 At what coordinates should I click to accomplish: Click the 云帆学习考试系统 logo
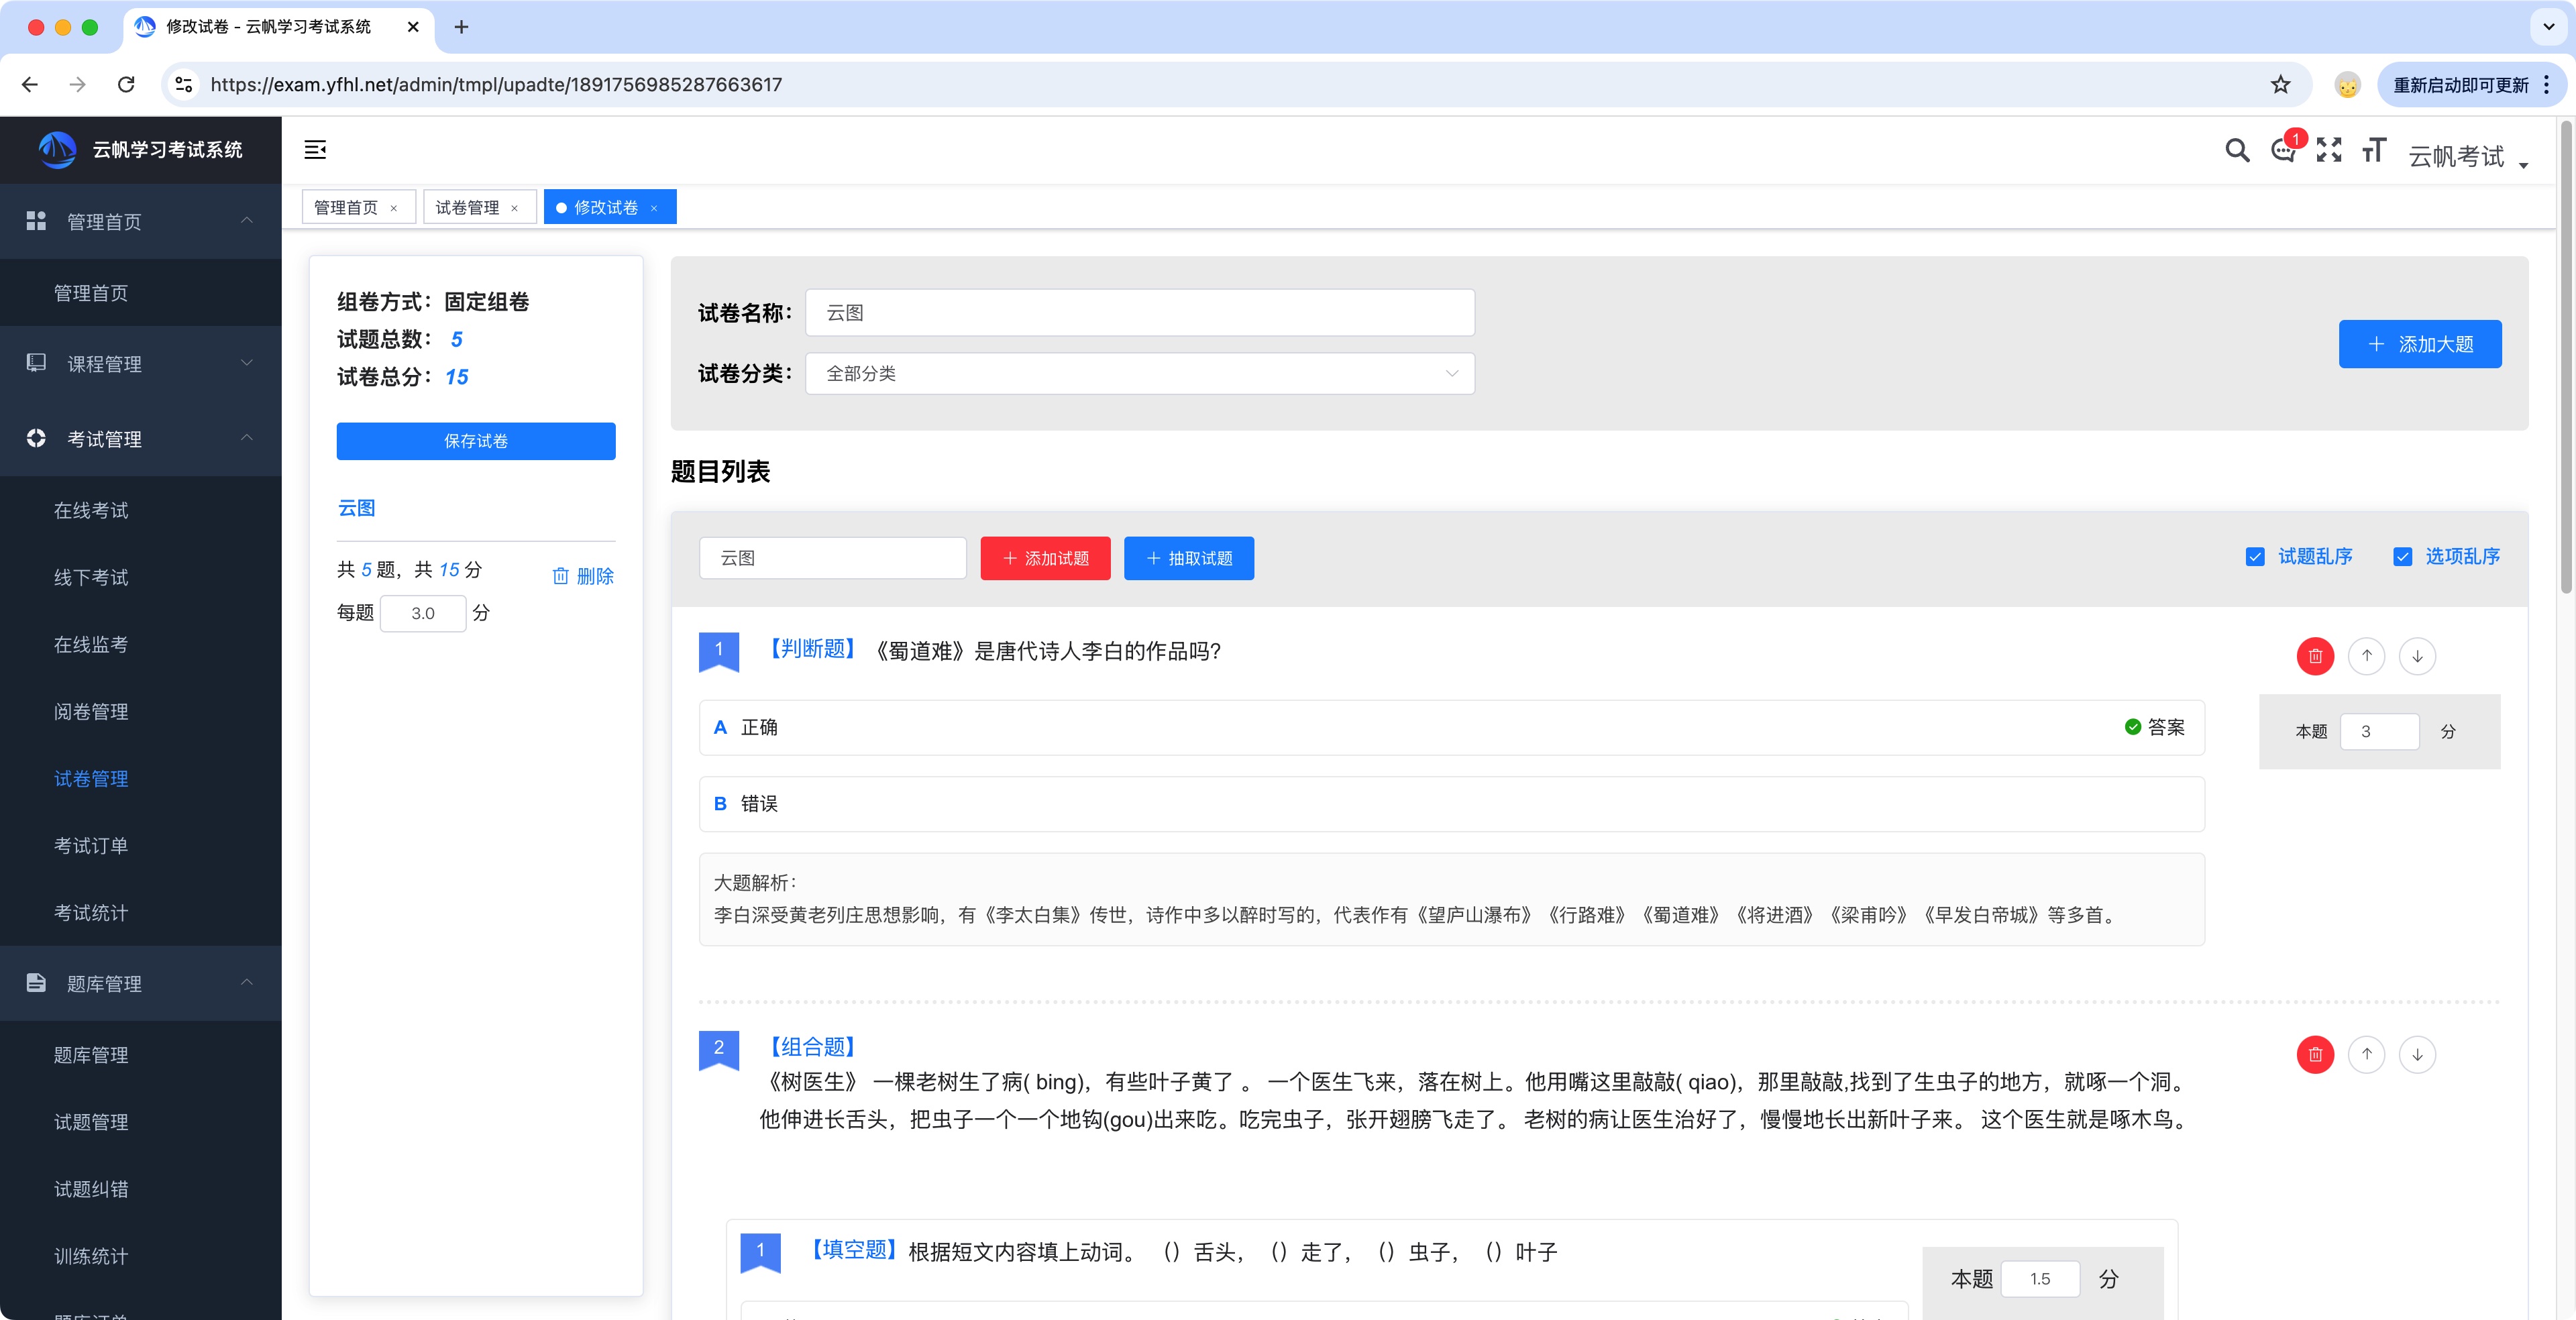coord(141,150)
